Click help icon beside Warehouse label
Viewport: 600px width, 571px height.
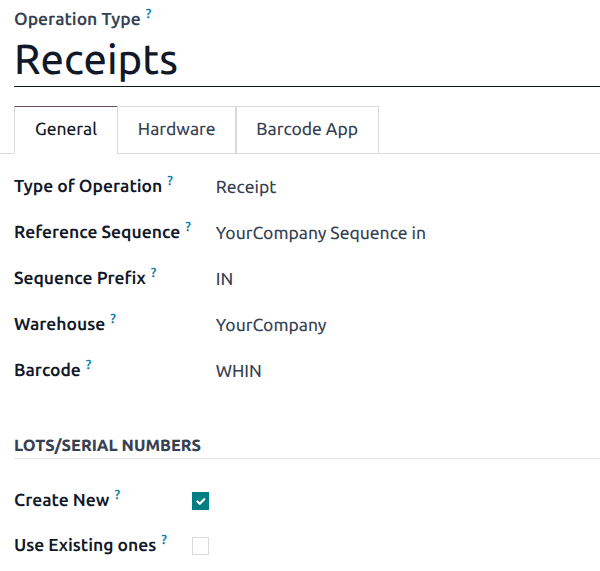point(113,319)
